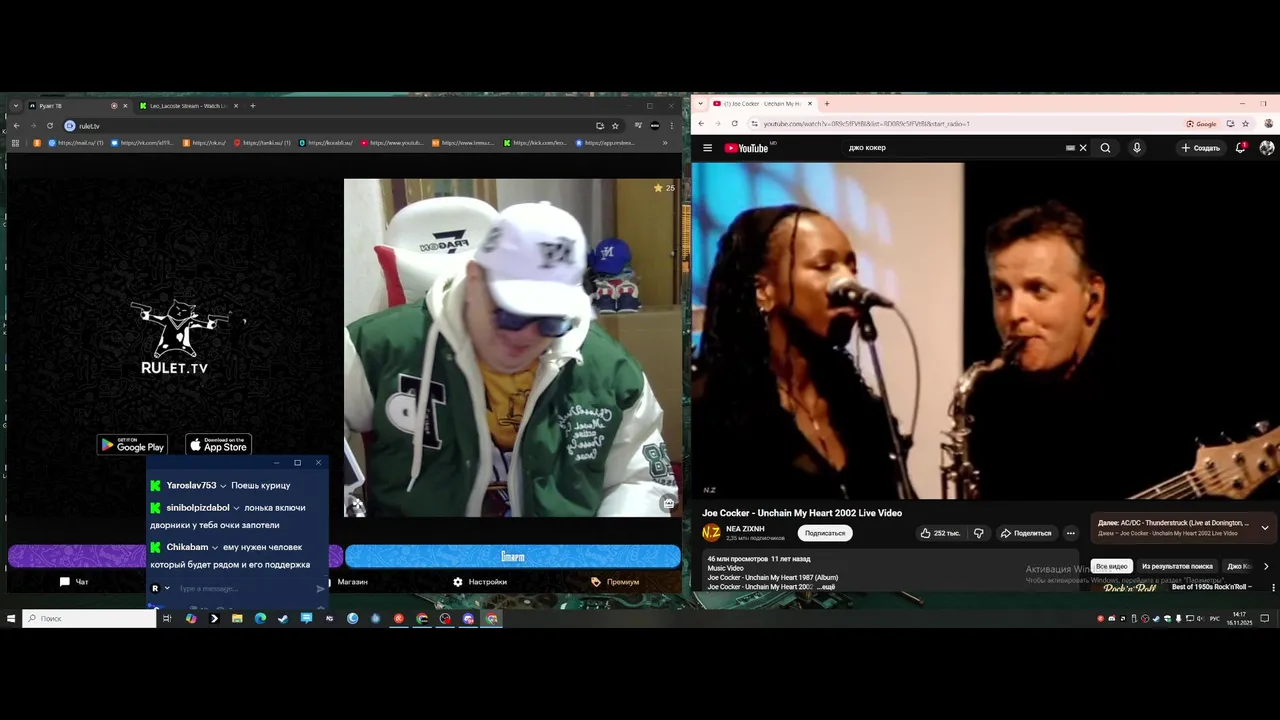Expand the chevron beside Yaroslav753
The width and height of the screenshot is (1280, 720).
pyautogui.click(x=223, y=486)
